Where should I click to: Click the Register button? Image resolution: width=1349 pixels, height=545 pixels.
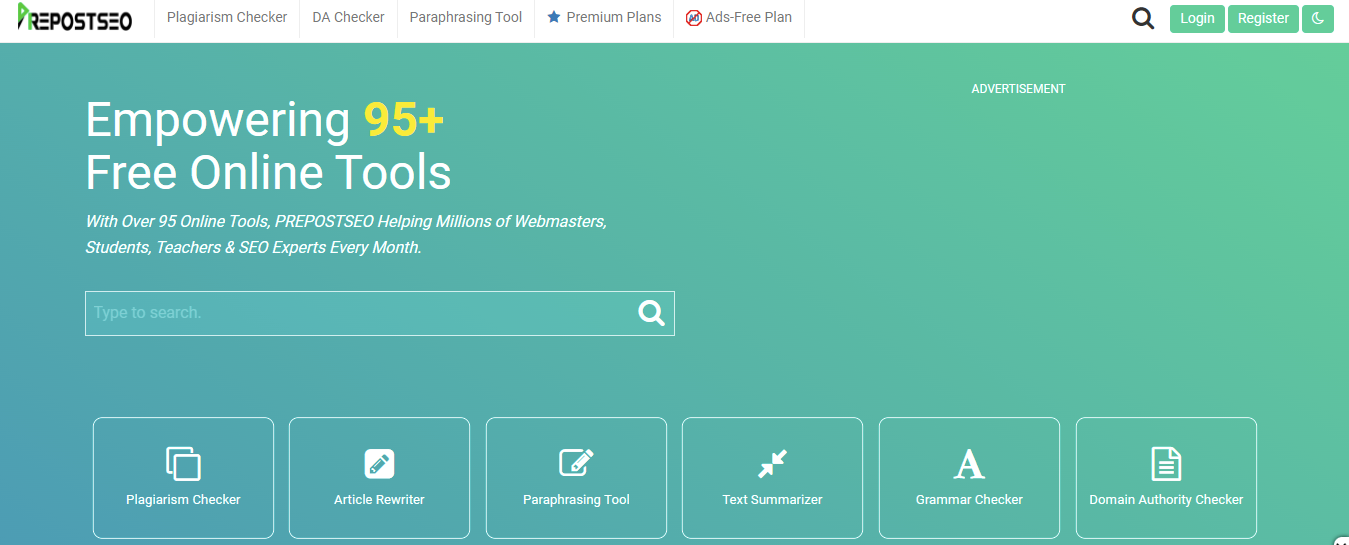[x=1263, y=18]
